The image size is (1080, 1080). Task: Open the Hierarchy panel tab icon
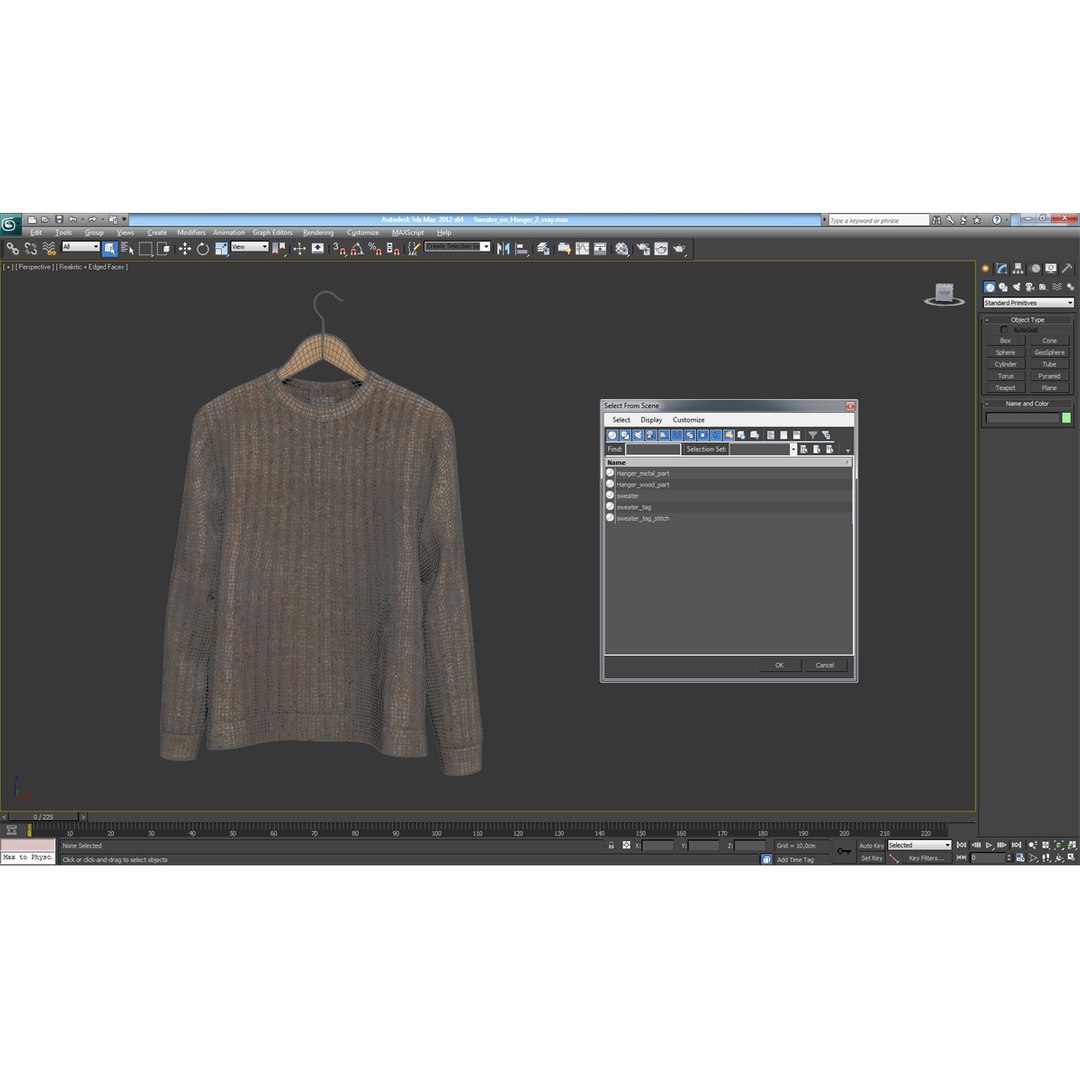(x=1018, y=269)
